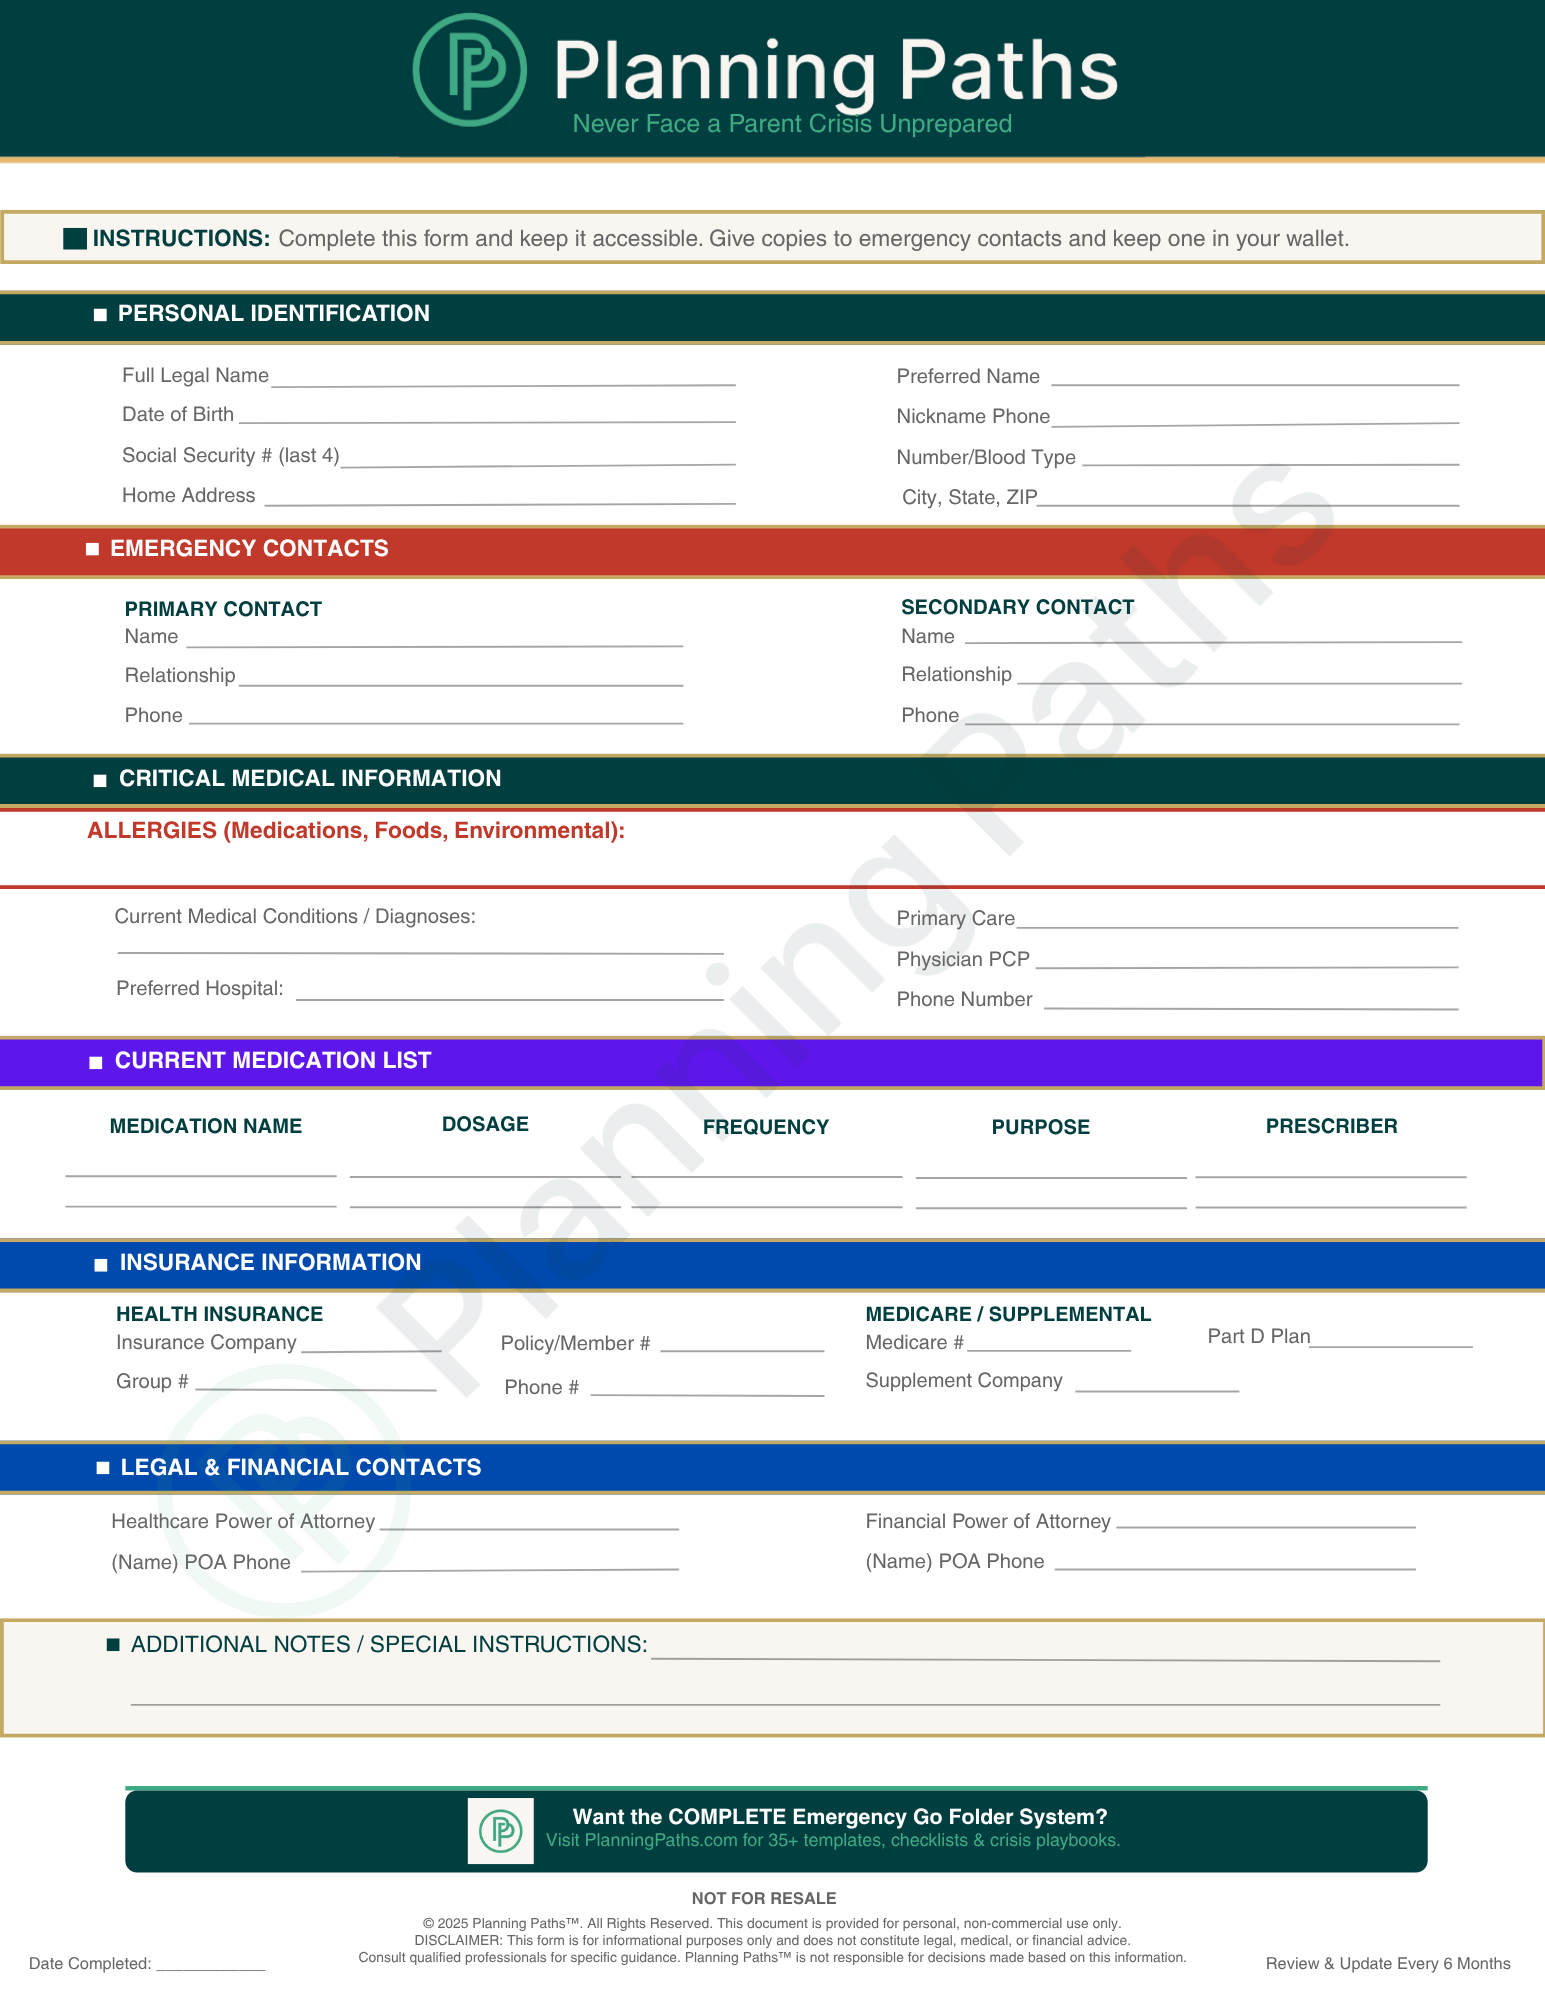The width and height of the screenshot is (1545, 2000).
Task: Click the Preferred Name field
Action: (x=1256, y=376)
